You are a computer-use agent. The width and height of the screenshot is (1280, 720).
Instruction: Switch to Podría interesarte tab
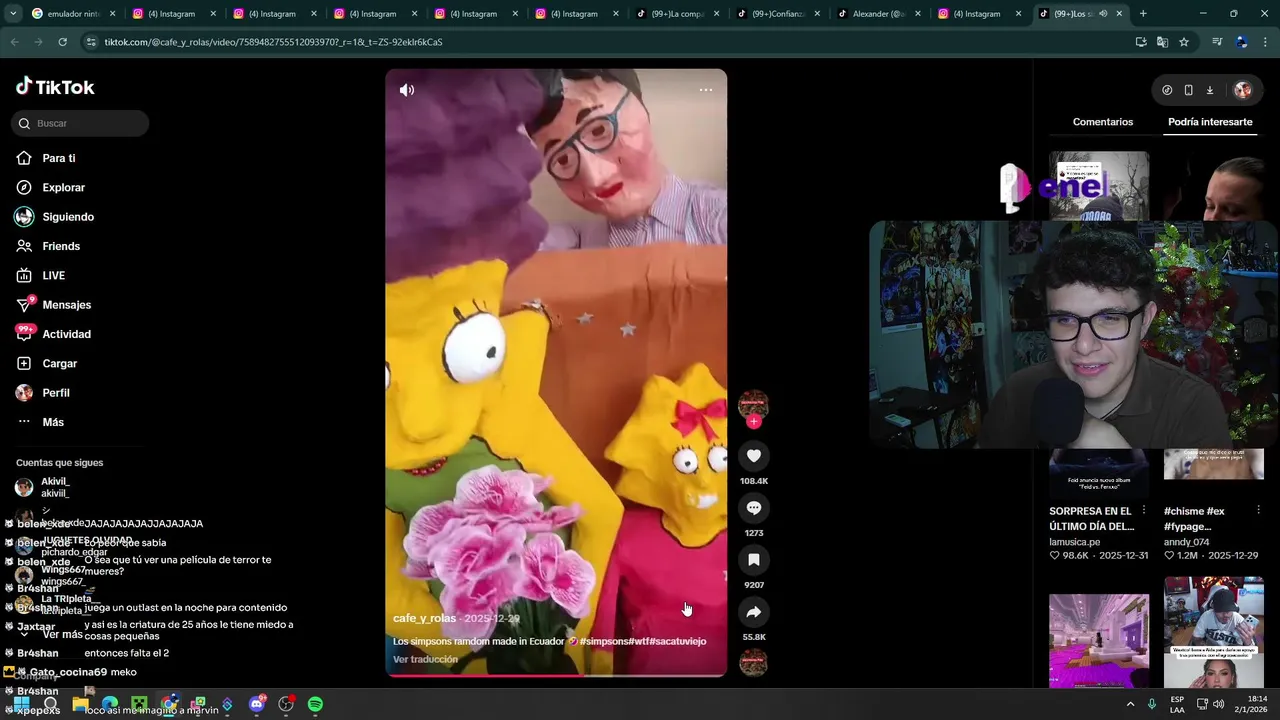pos(1210,122)
